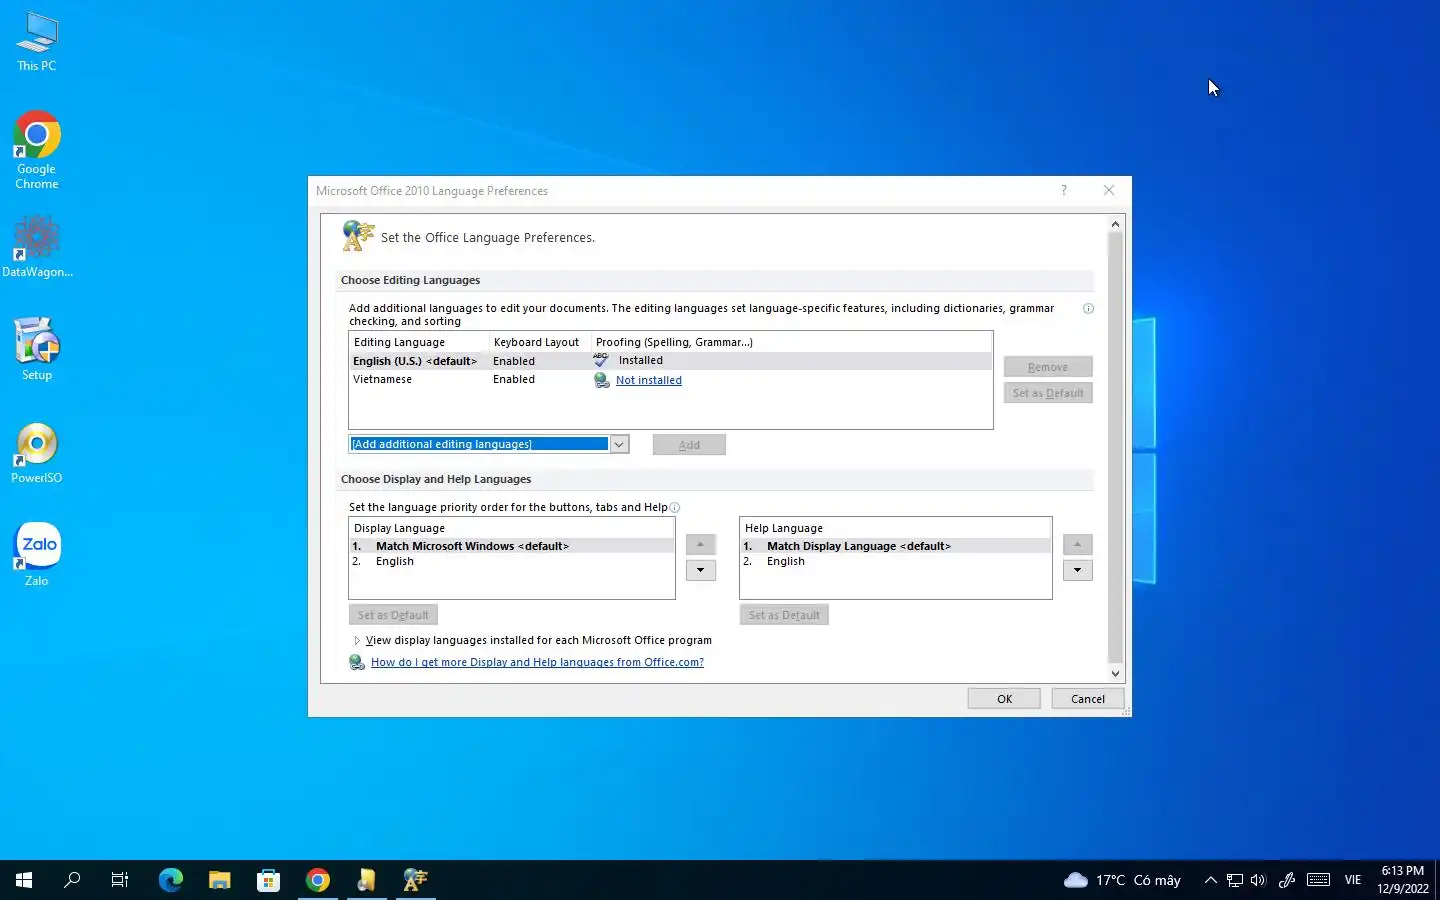Select 'Match Microsoft Windows' display language

point(511,546)
